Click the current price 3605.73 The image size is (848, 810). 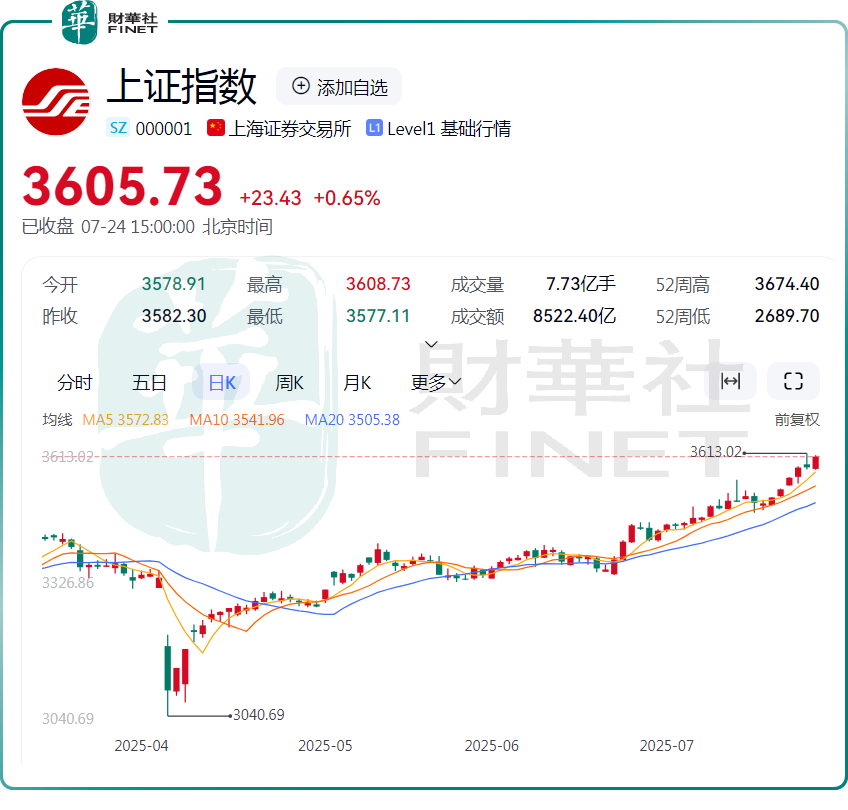(x=122, y=187)
